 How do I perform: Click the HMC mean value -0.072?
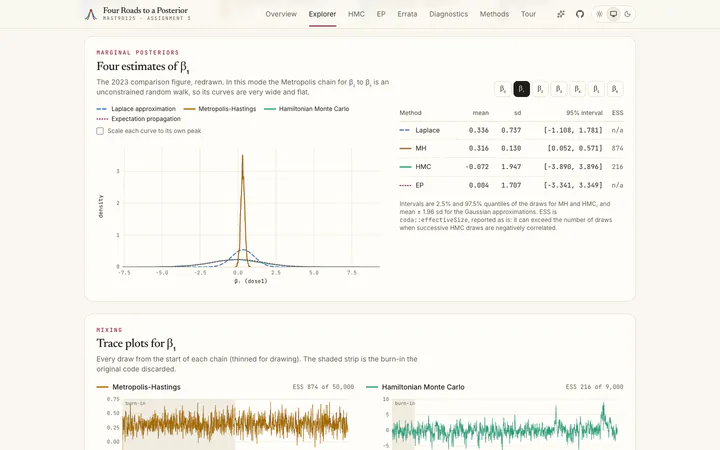click(x=477, y=167)
